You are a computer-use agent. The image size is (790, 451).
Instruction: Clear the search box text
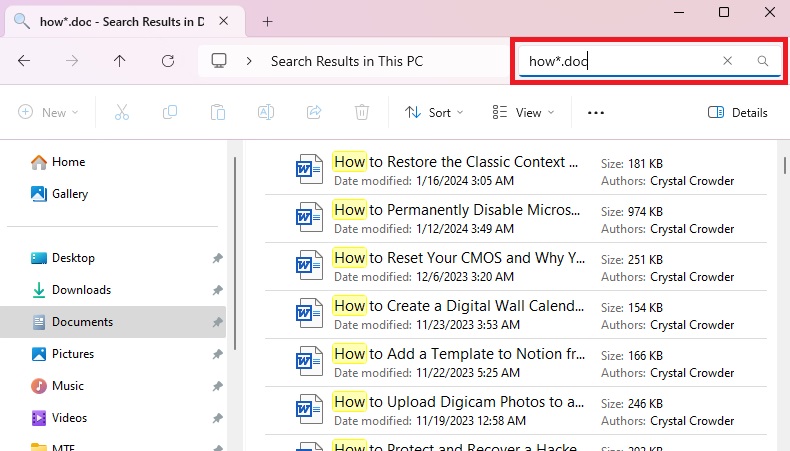coord(727,61)
